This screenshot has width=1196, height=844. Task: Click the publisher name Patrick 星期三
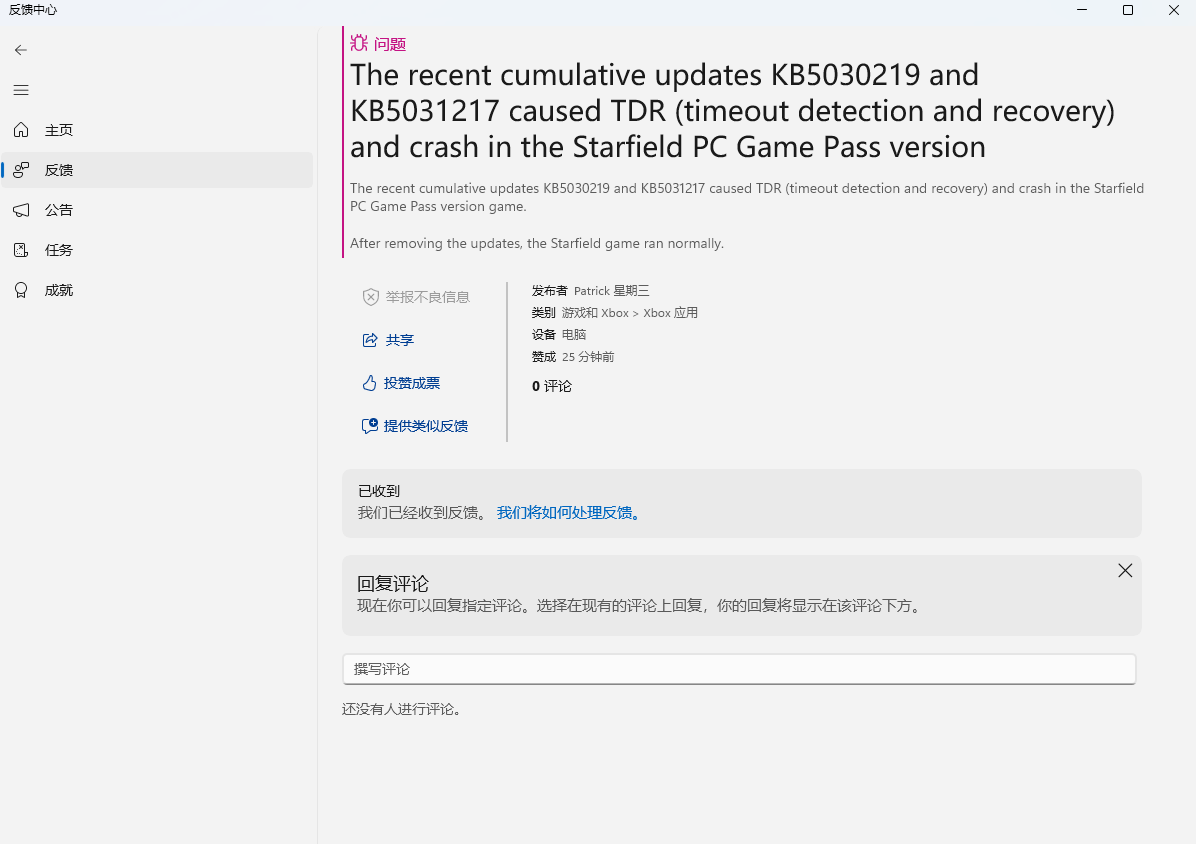[612, 290]
